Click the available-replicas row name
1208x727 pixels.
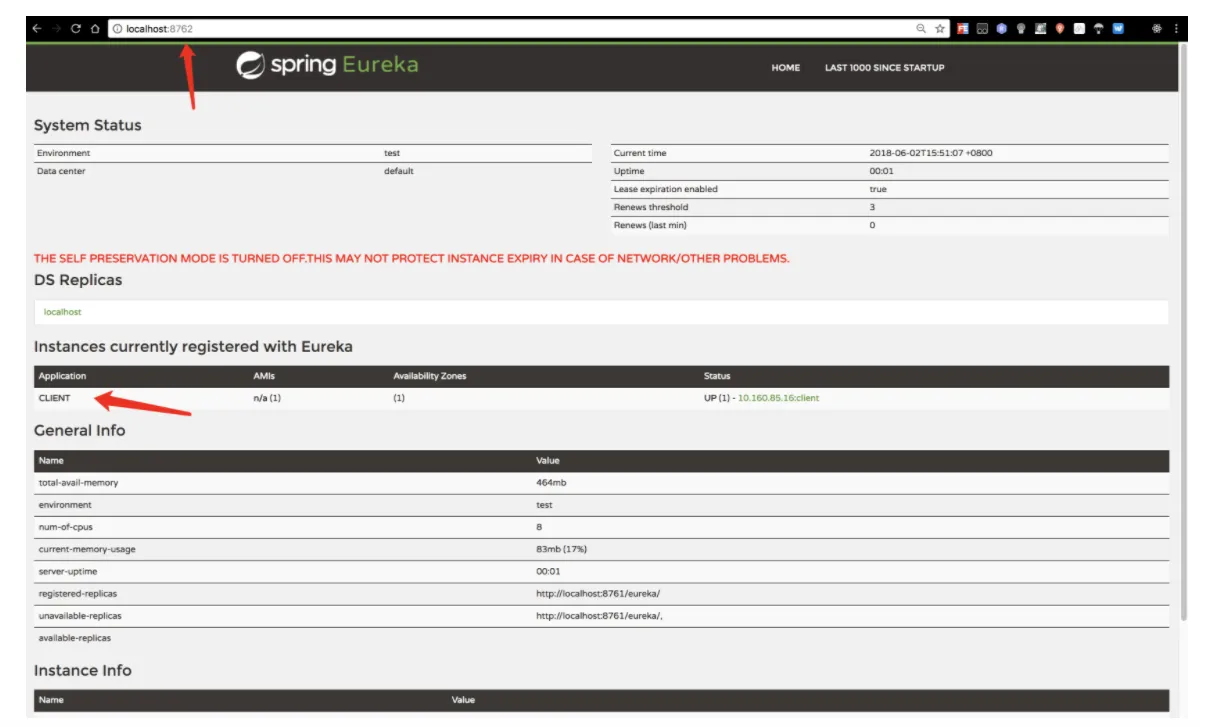click(75, 637)
